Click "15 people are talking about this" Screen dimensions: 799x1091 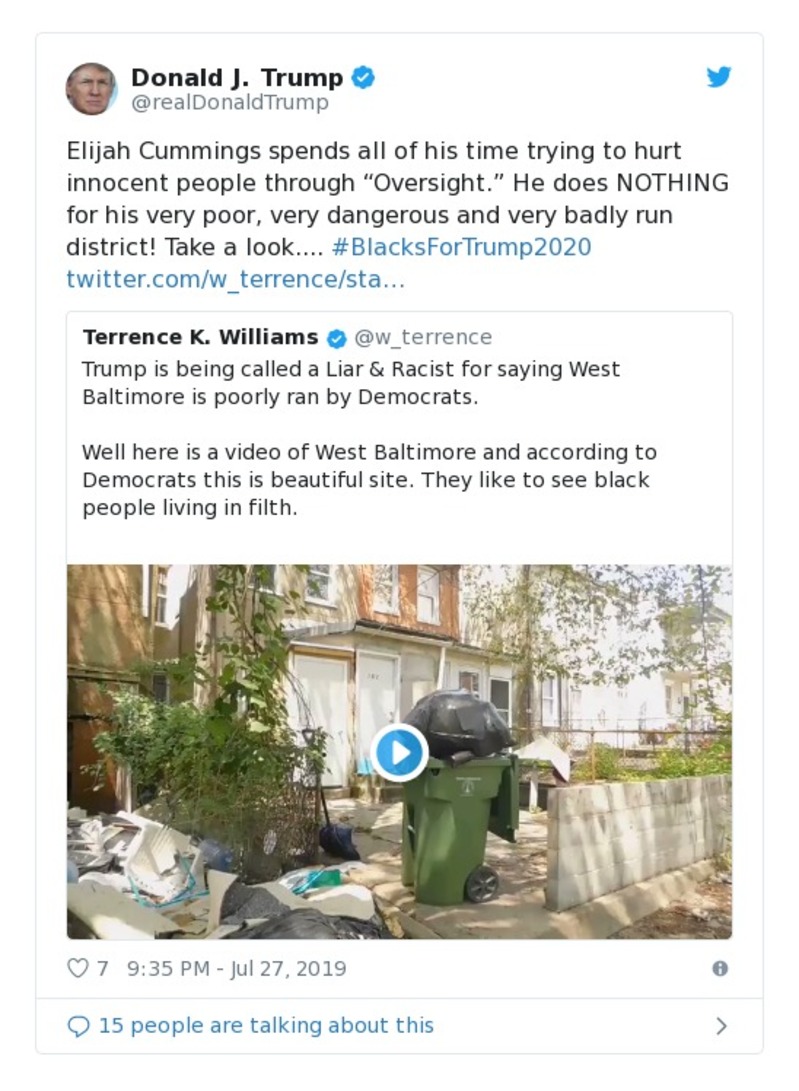pyautogui.click(x=266, y=1026)
